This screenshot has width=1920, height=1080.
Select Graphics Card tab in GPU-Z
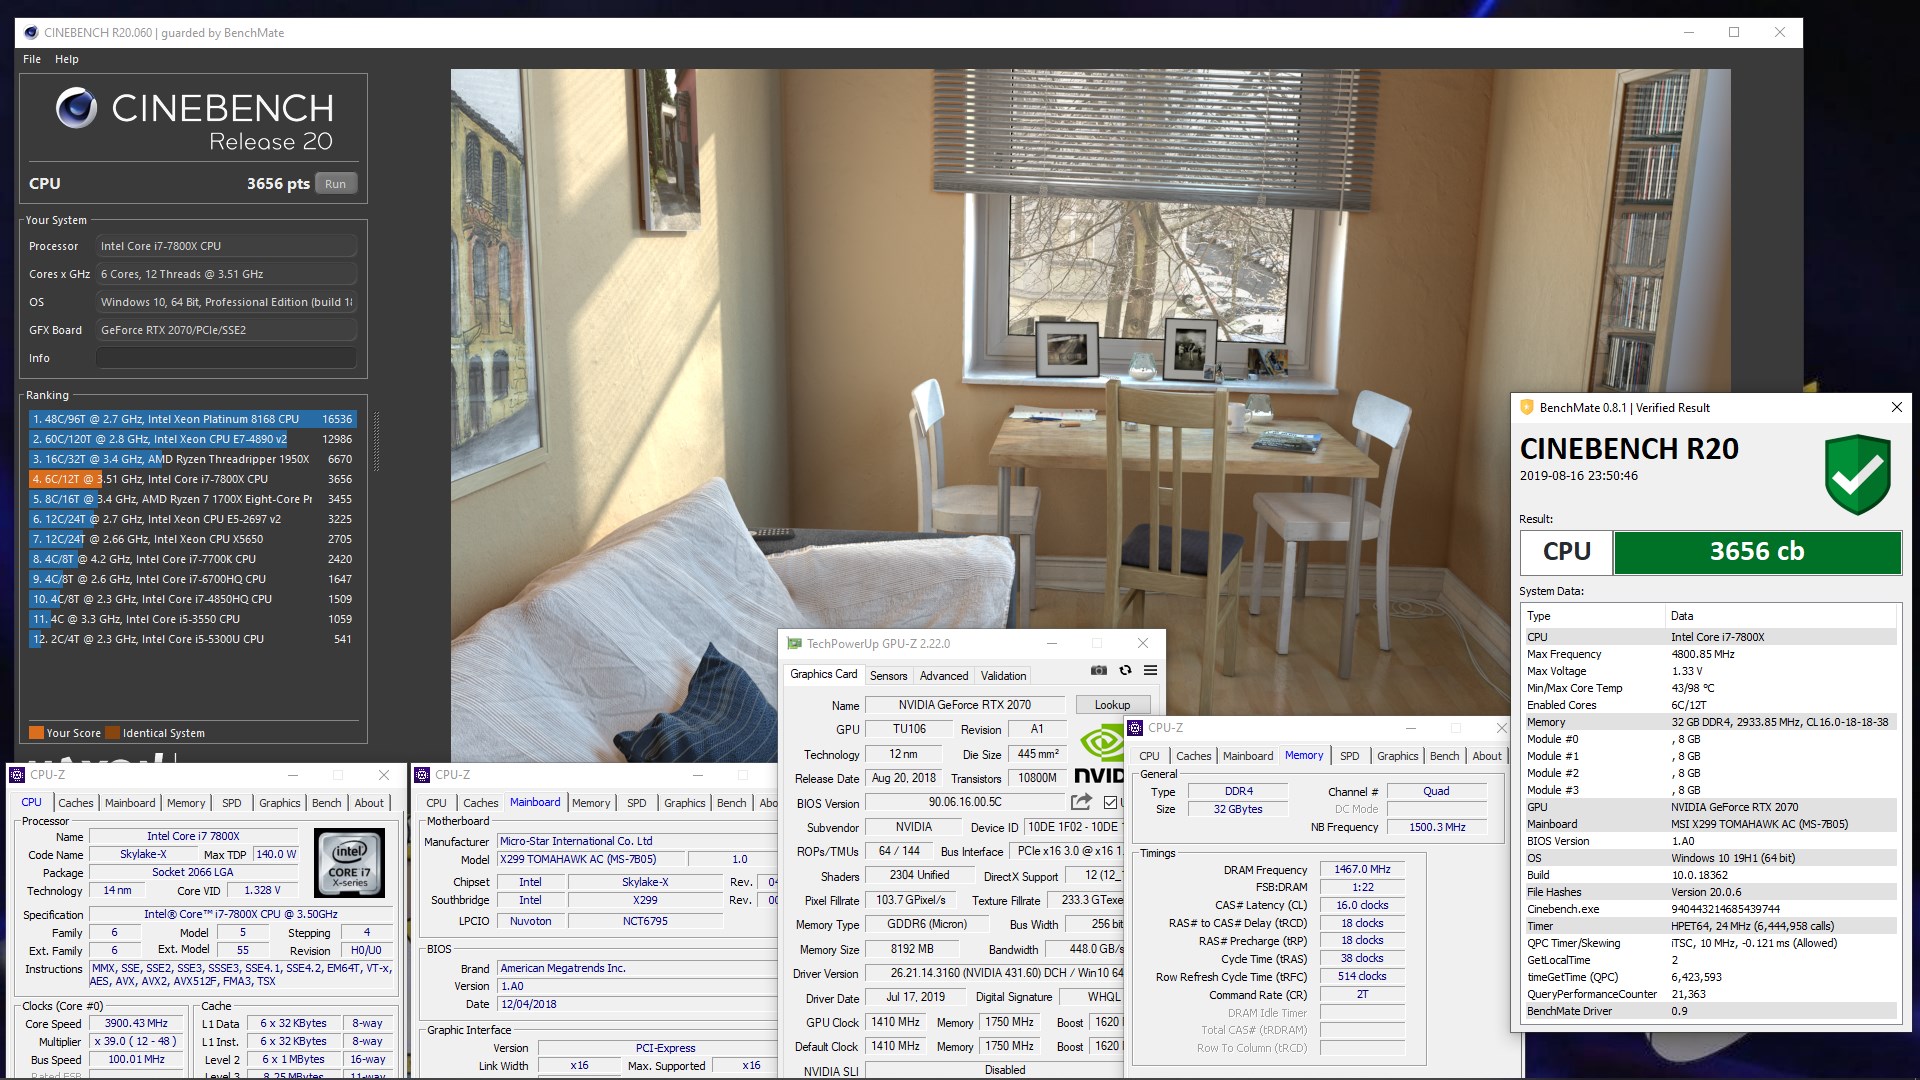(823, 674)
